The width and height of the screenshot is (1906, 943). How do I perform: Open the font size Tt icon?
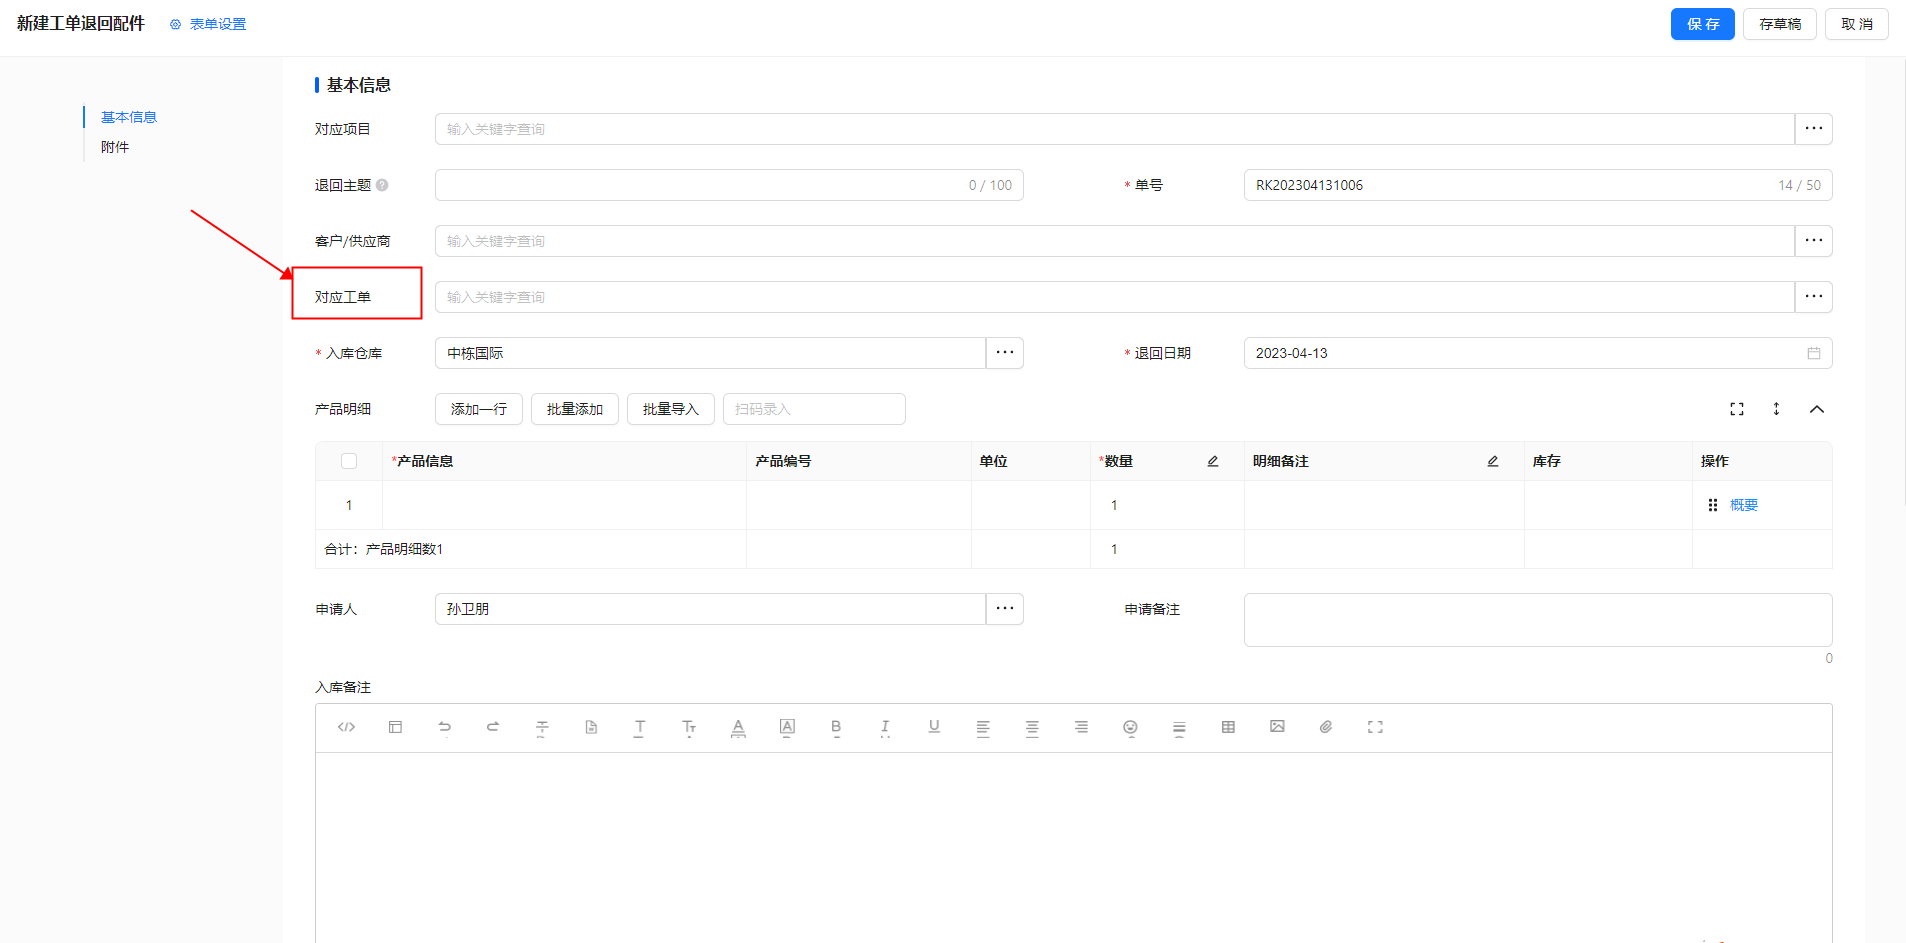(x=689, y=728)
